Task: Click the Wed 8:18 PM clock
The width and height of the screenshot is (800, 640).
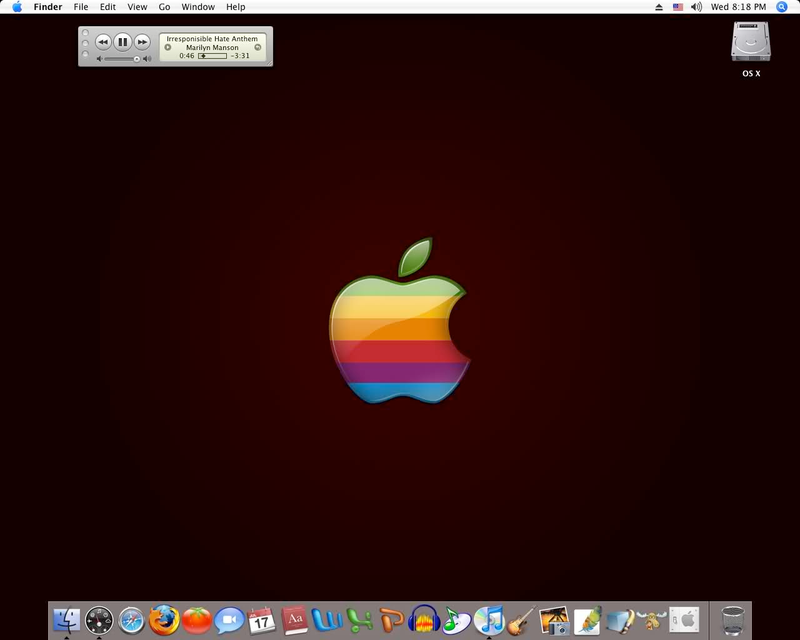Action: [738, 7]
